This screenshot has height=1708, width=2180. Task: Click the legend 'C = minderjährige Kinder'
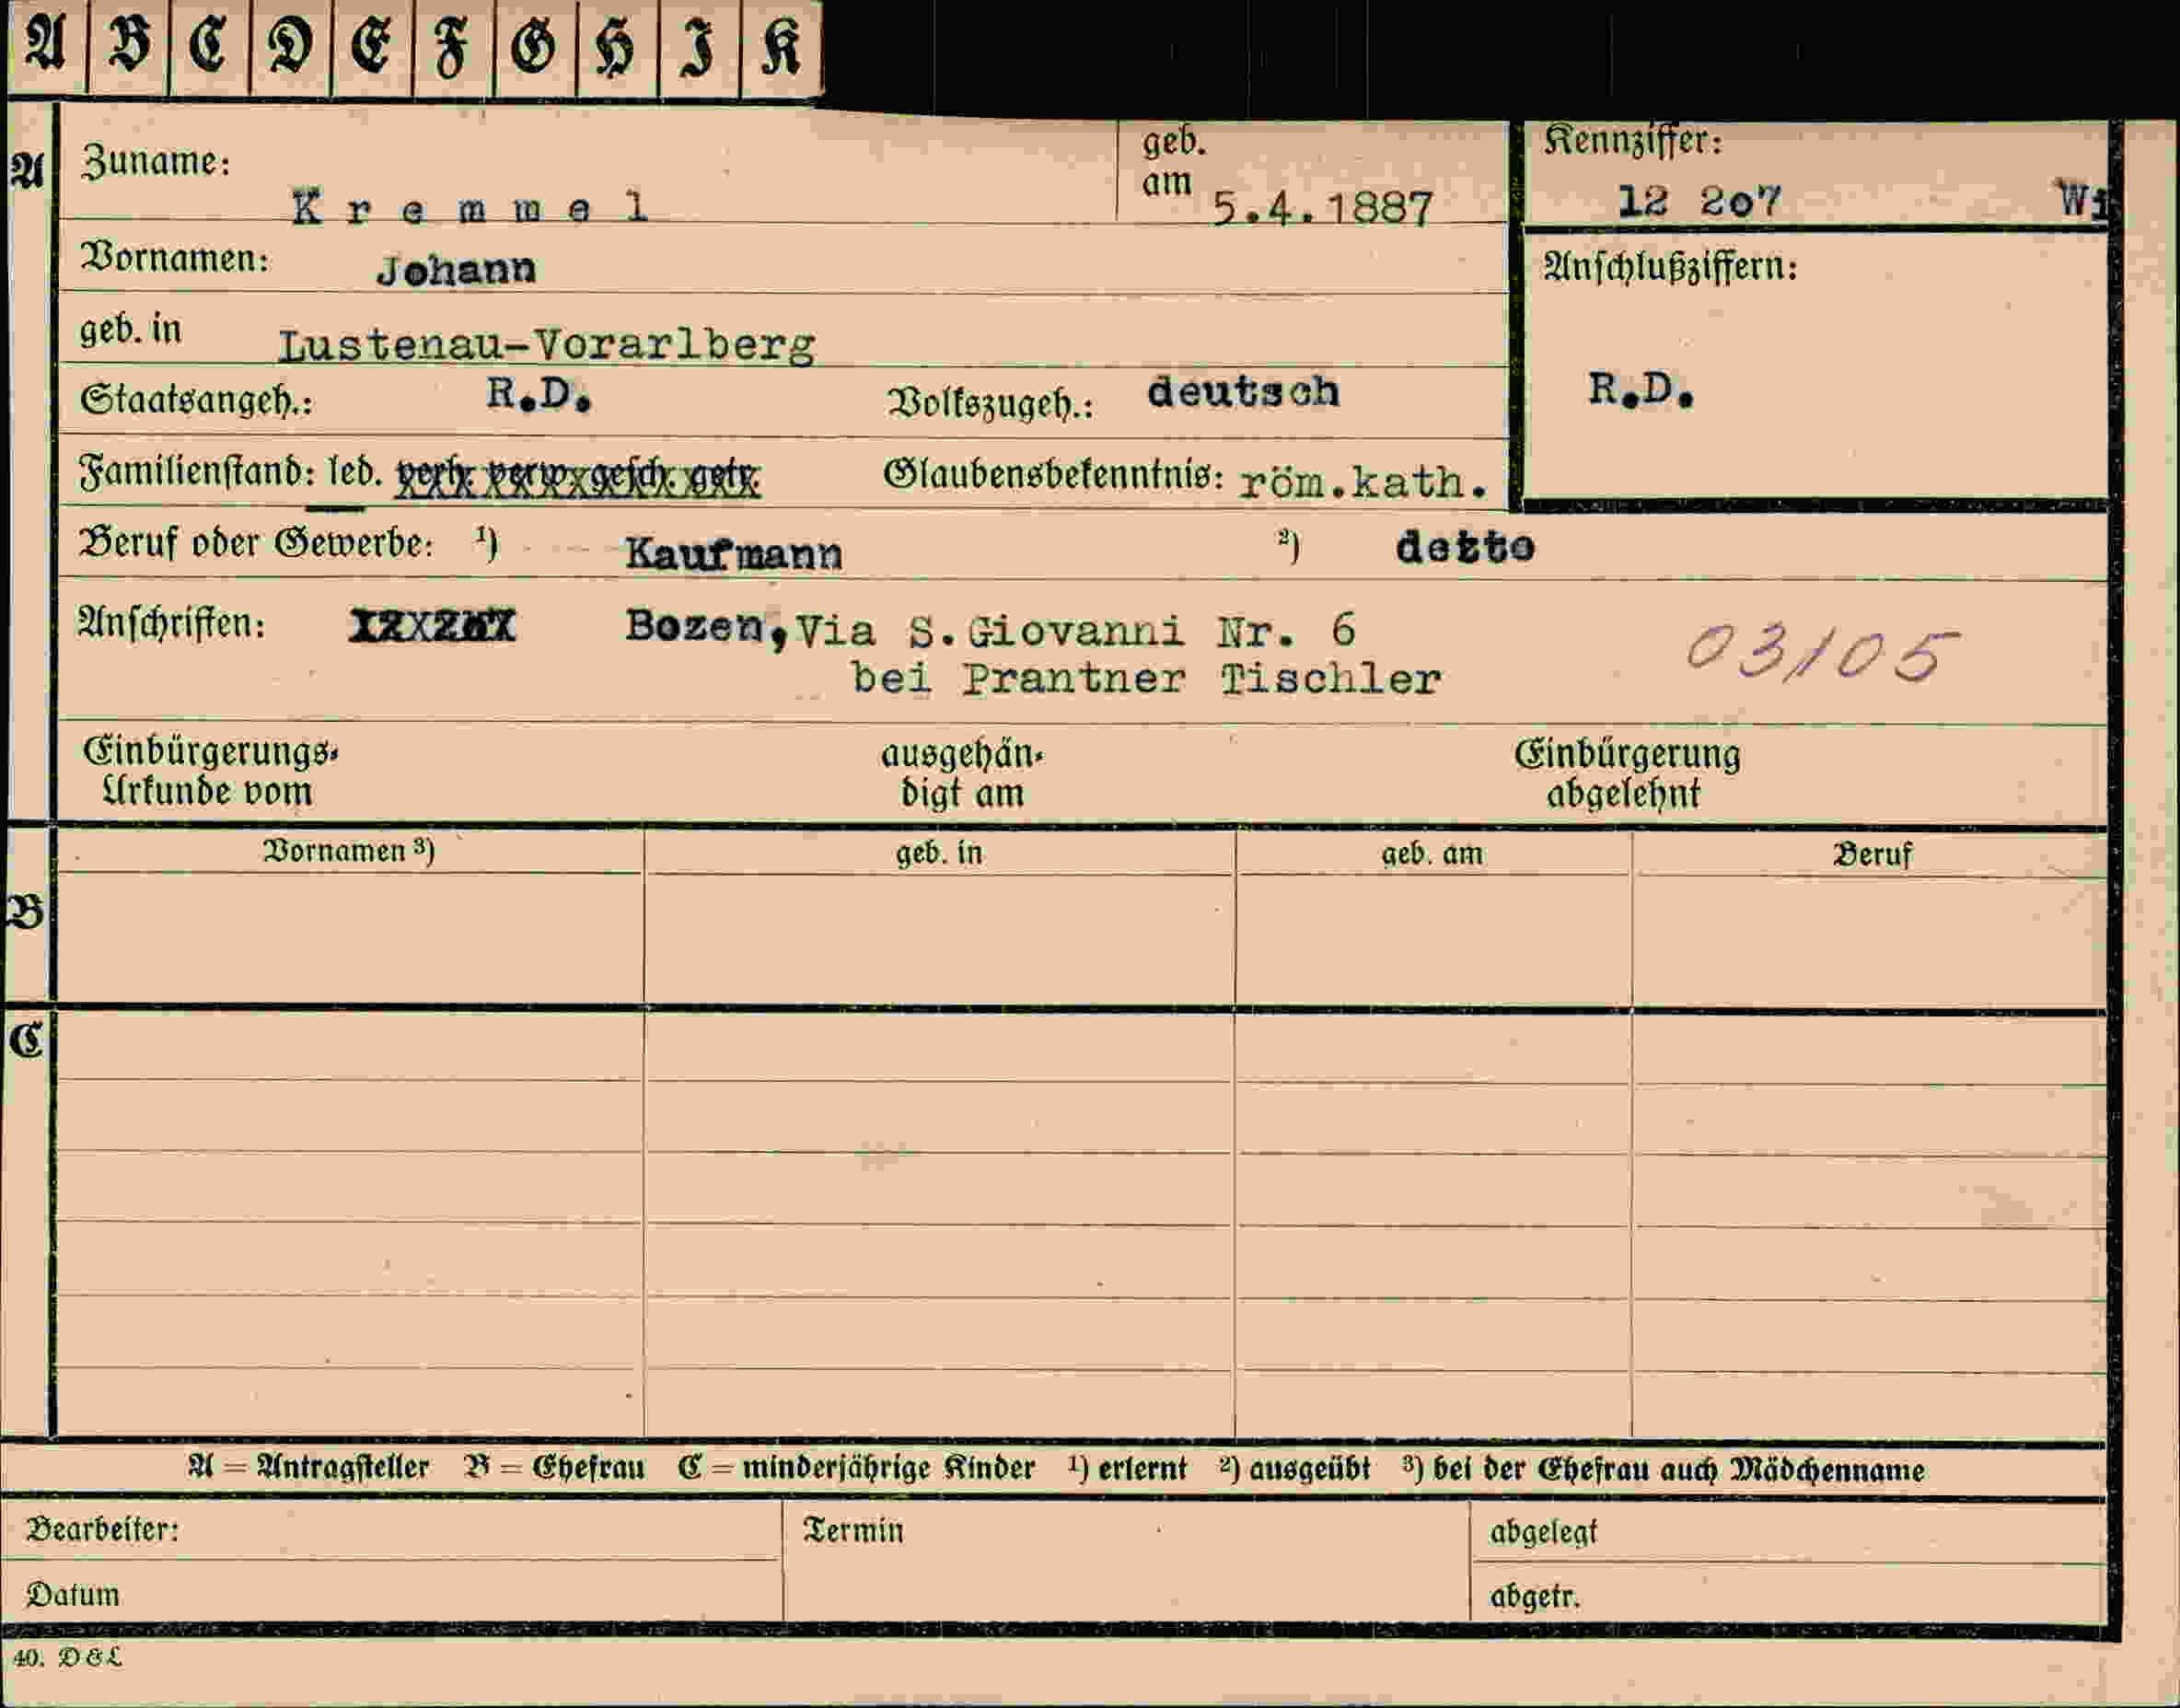pos(856,1467)
